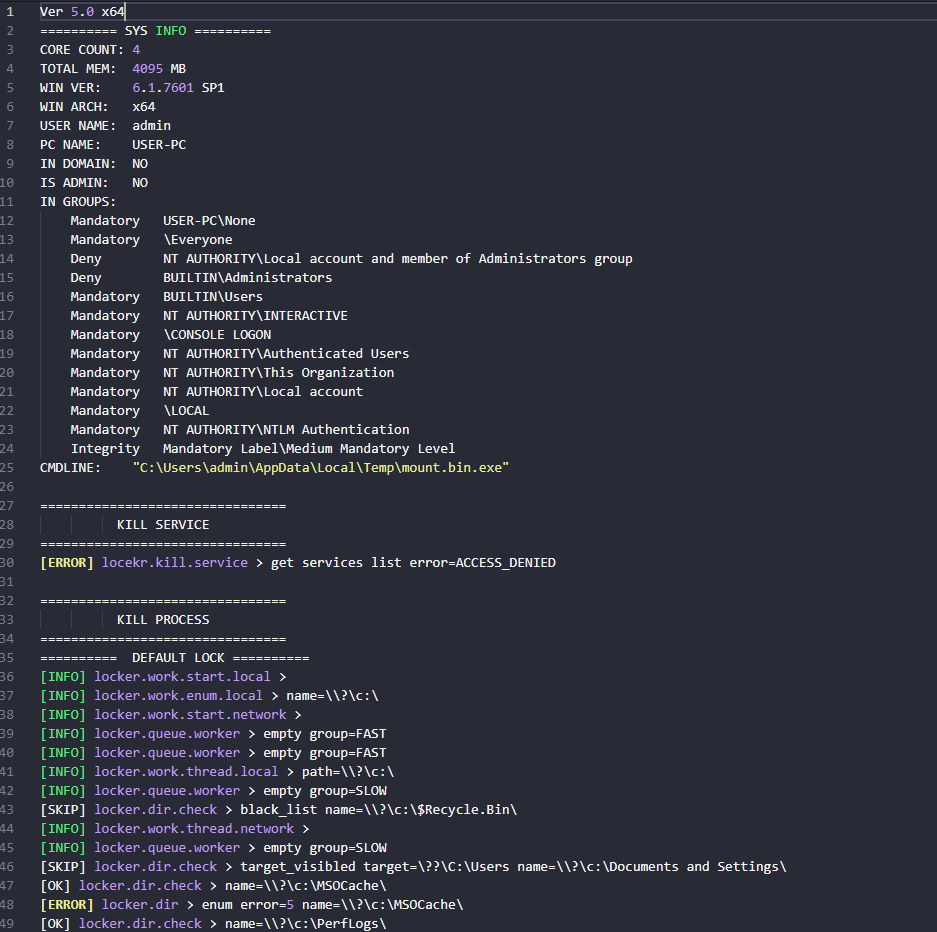Screen dimensions: 937x932
Task: Select the "enum error=5" text
Action: coord(247,905)
